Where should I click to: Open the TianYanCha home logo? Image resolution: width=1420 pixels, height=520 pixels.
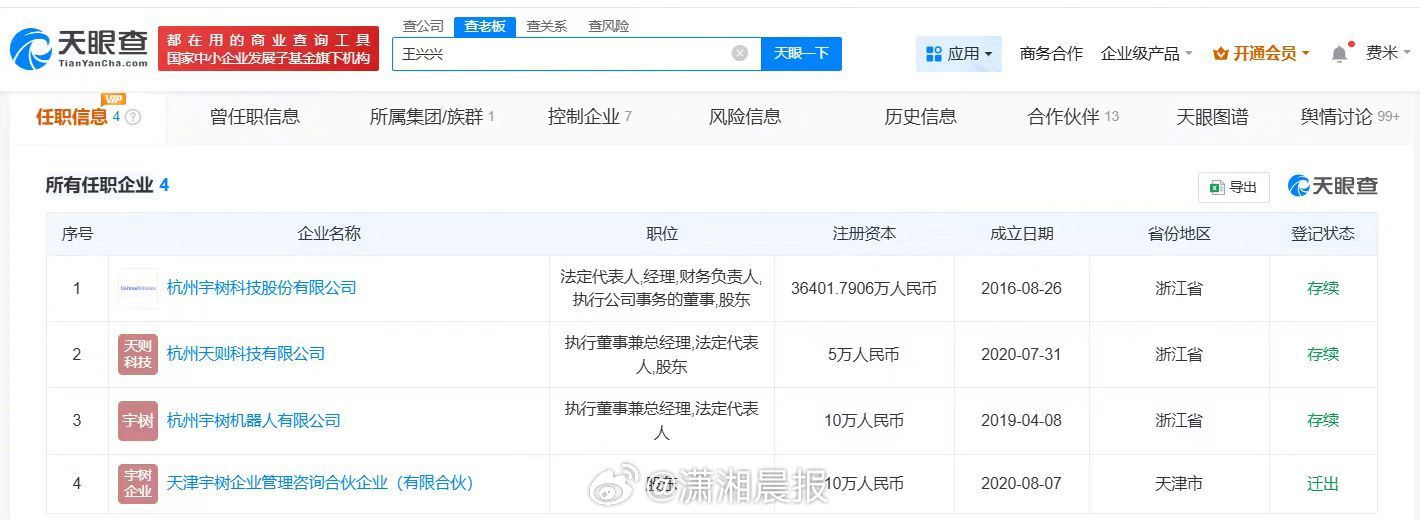[79, 48]
